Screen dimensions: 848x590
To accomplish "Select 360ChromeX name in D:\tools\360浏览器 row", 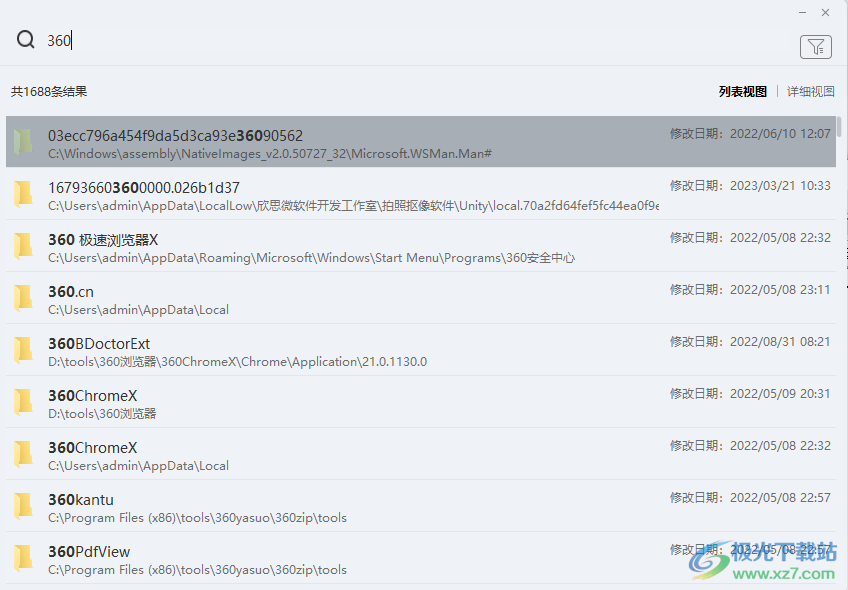I will [x=92, y=395].
